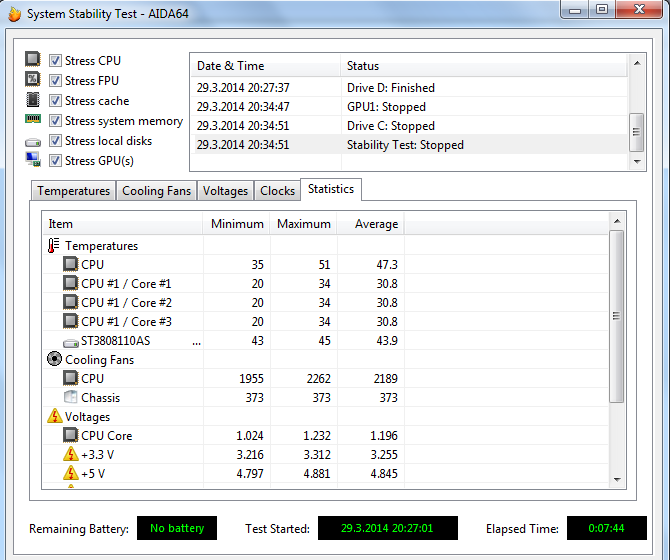Screen dimensions: 671x560
Task: Select the Statistics tab
Action: (331, 189)
